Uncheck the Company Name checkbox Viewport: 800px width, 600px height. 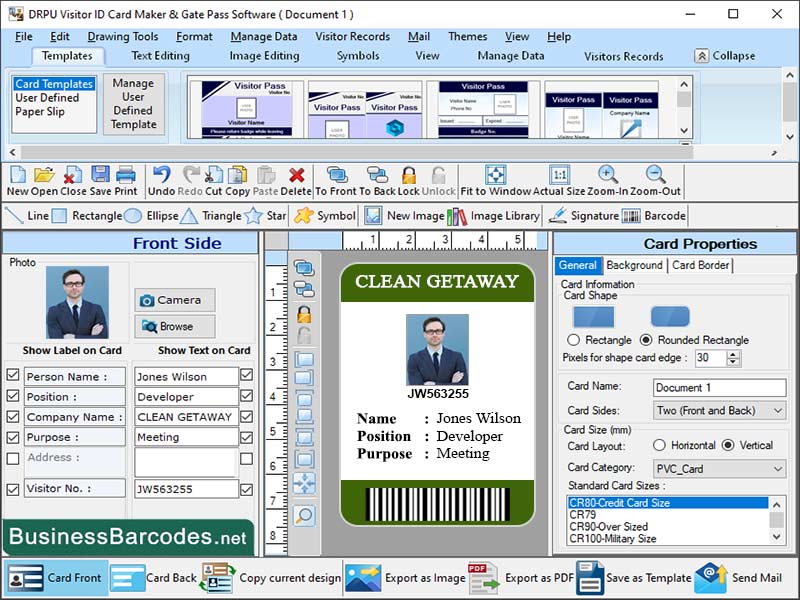[x=13, y=417]
